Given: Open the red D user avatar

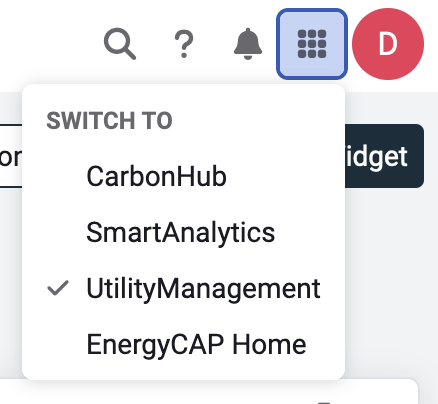Looking at the screenshot, I should (x=388, y=44).
